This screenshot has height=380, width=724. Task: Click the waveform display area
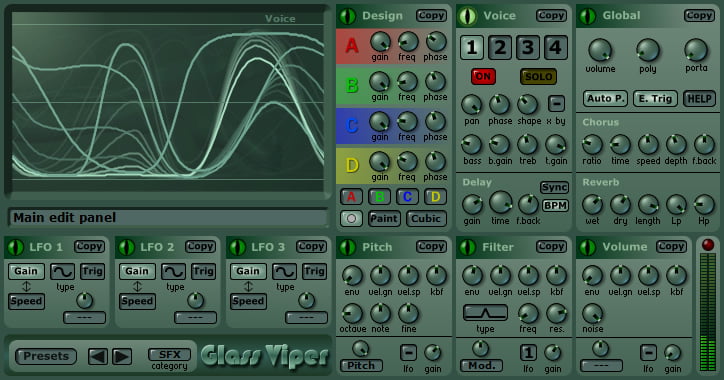point(168,102)
